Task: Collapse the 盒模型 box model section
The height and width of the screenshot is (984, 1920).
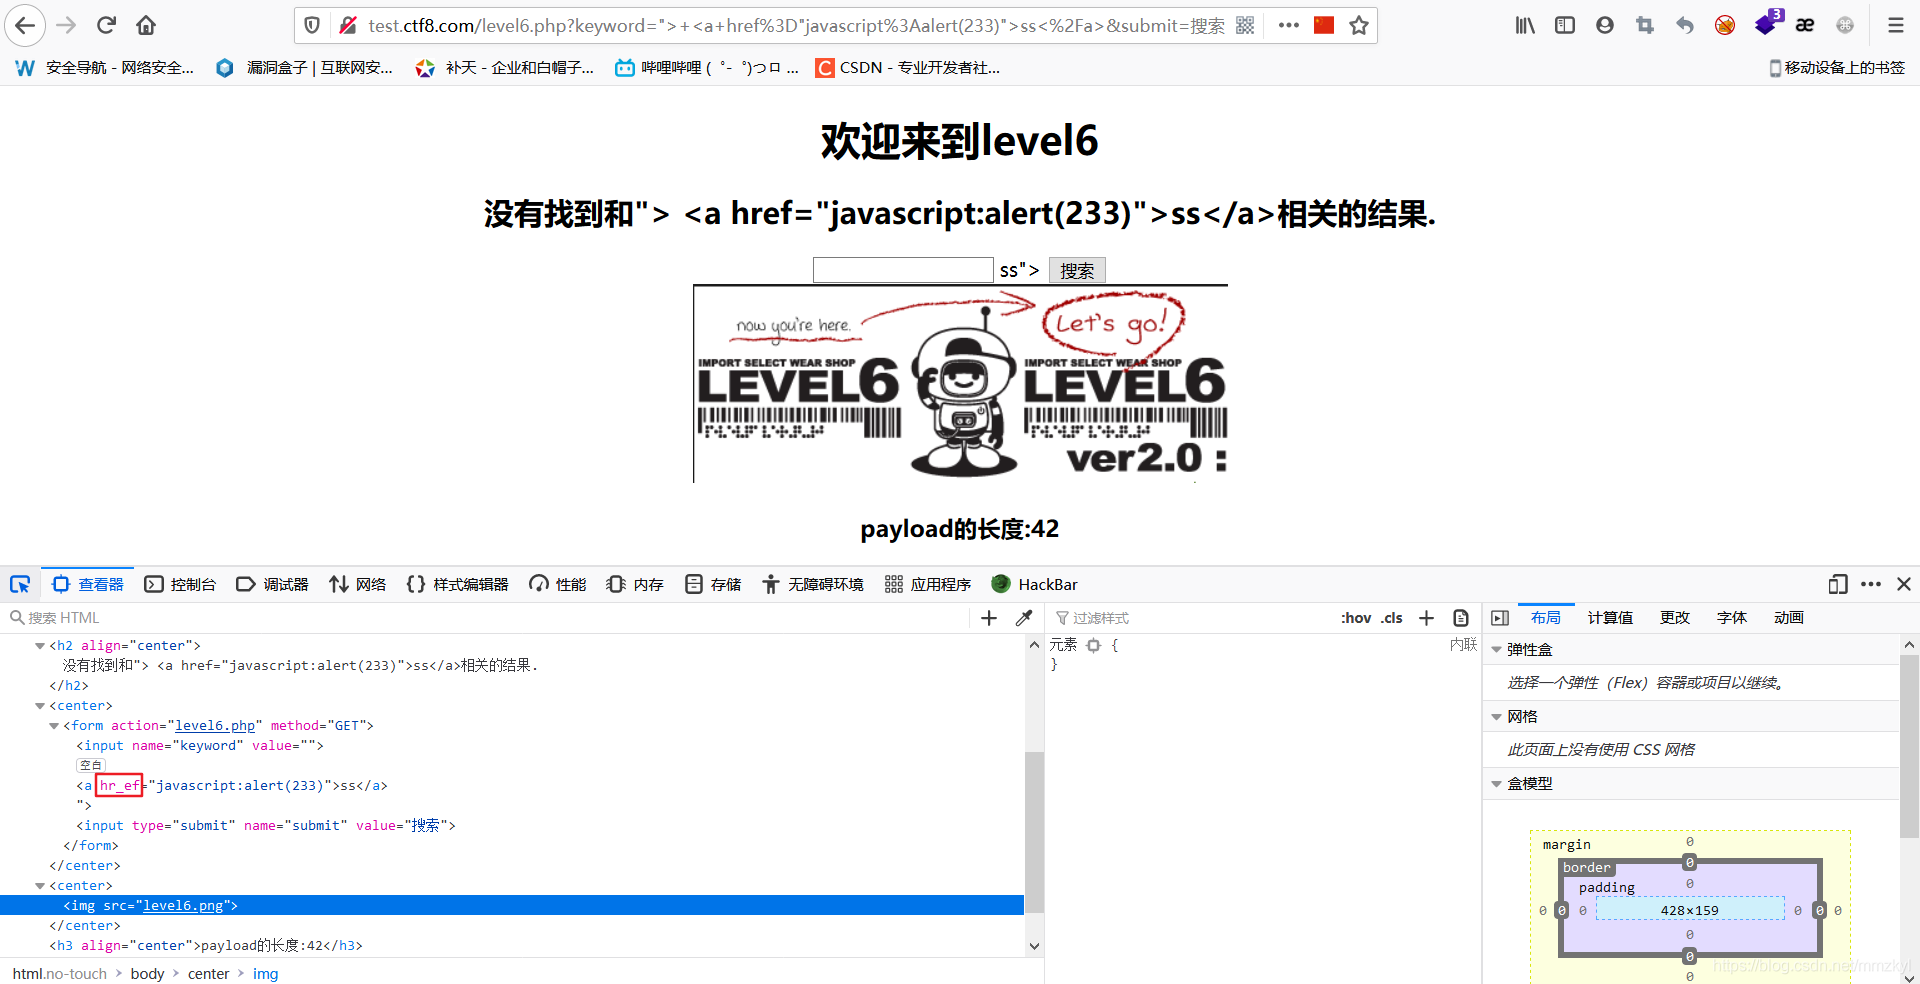Action: click(1497, 784)
